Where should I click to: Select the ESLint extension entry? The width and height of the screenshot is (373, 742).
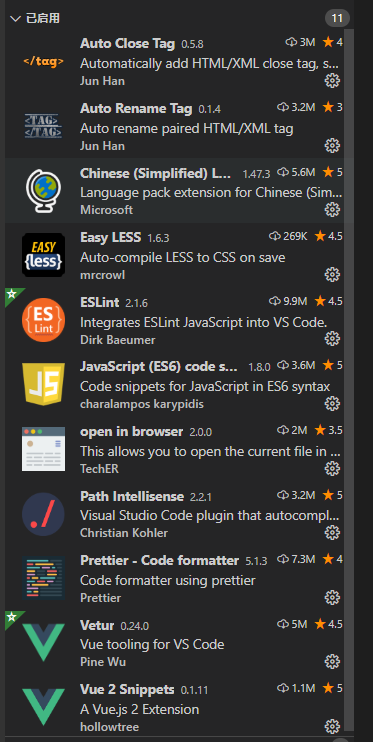coord(174,320)
